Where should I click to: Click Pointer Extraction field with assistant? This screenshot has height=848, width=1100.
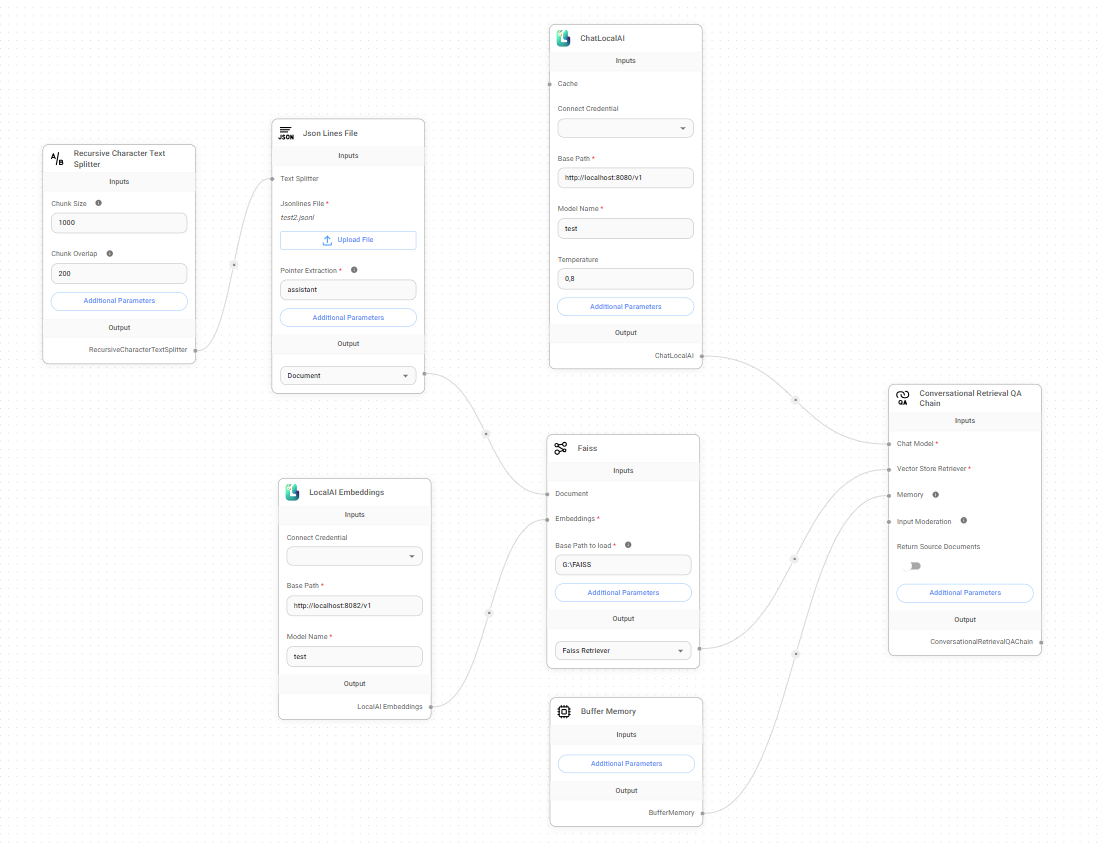pos(348,290)
